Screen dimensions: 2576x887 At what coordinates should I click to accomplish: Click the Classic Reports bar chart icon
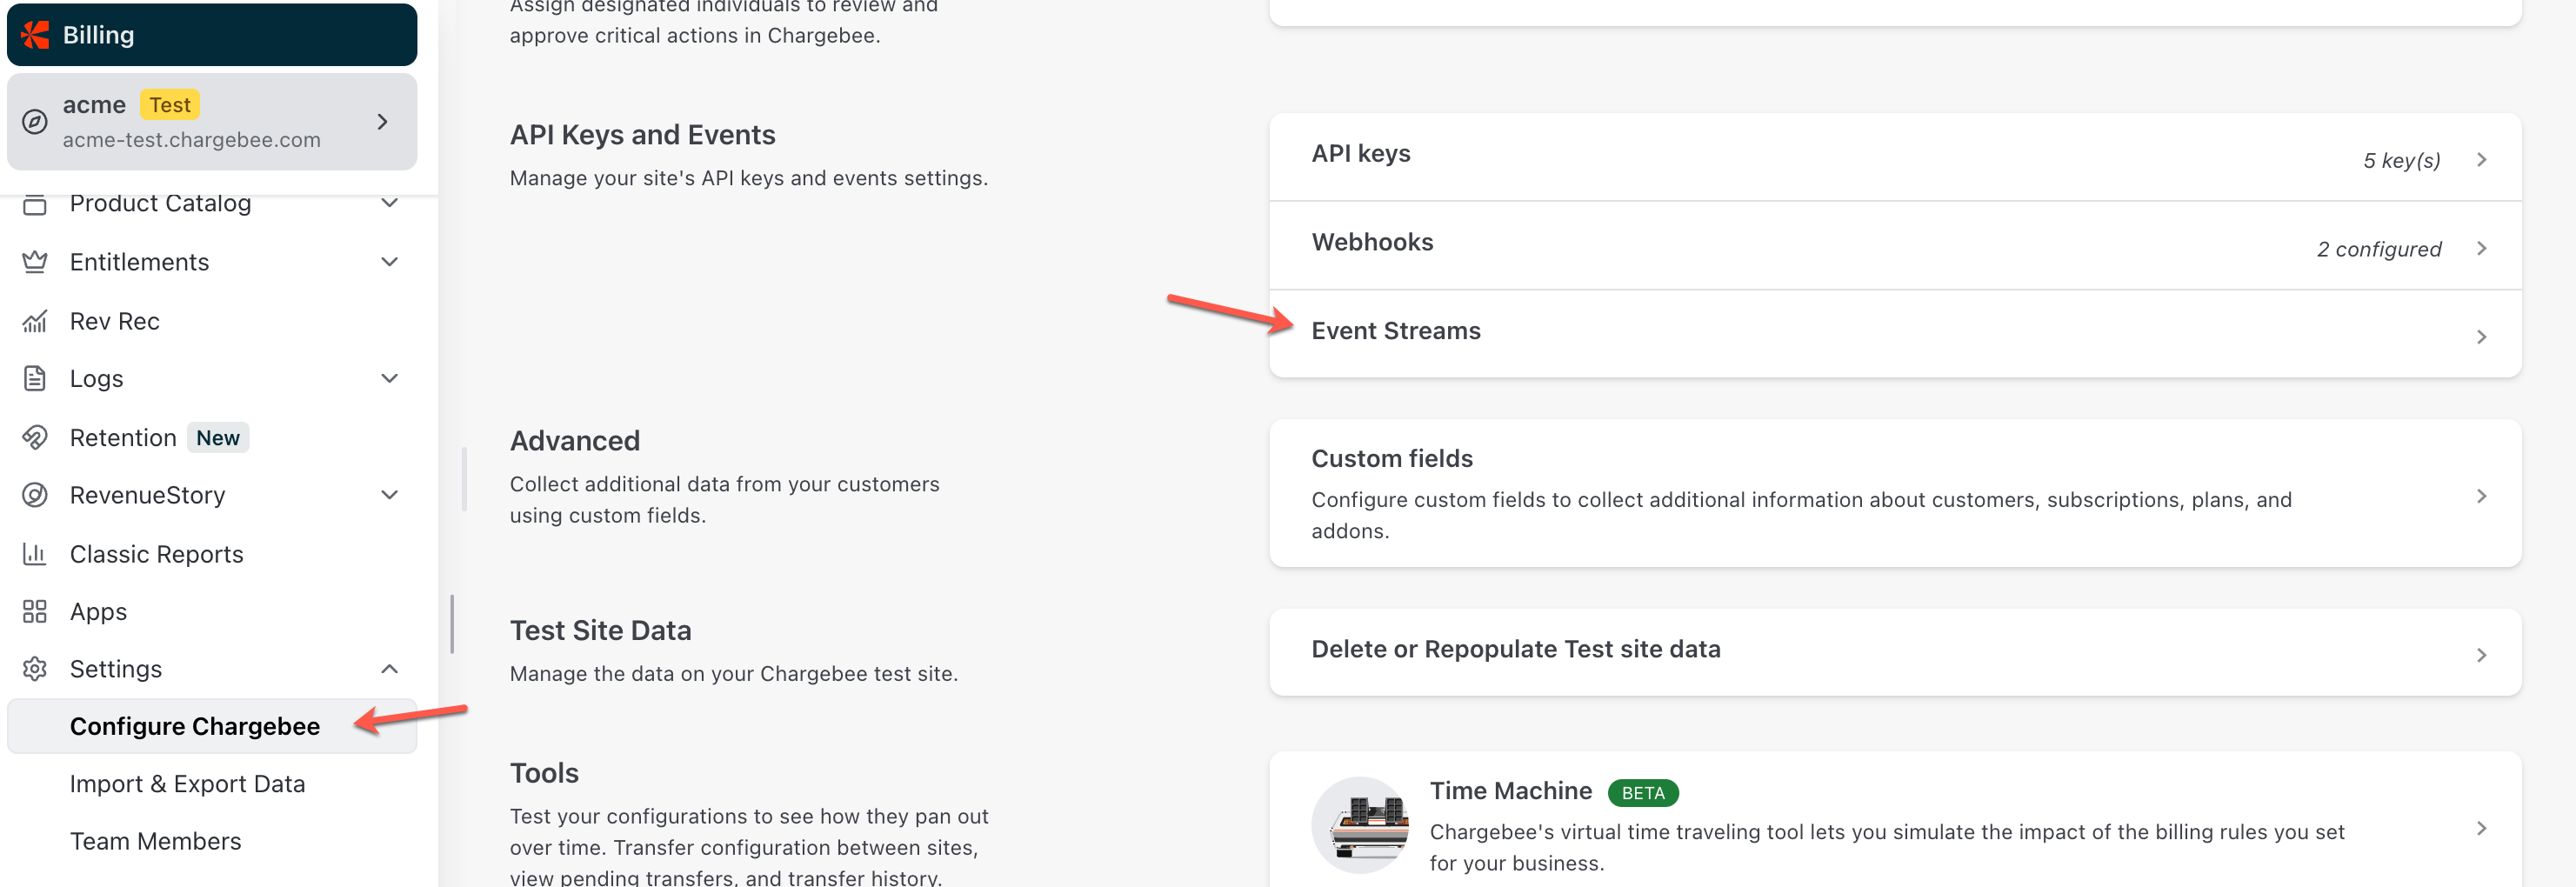click(35, 554)
